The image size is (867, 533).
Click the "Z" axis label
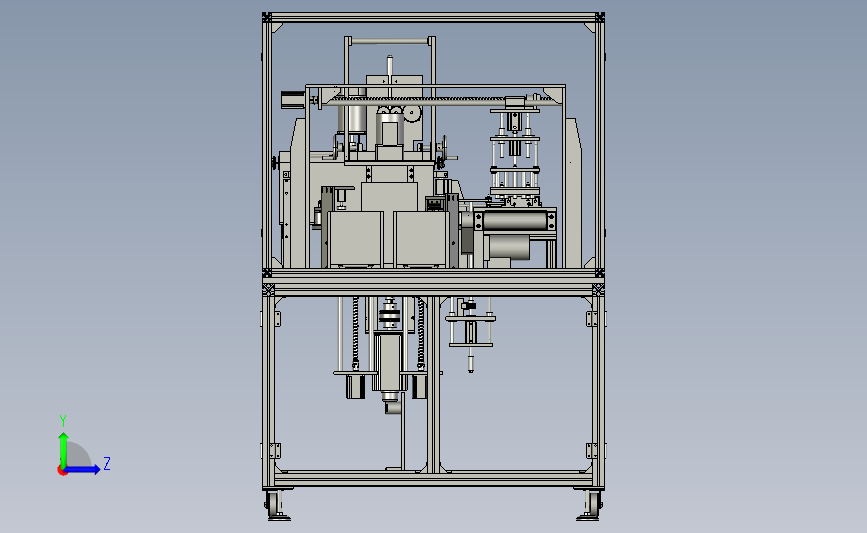(107, 463)
